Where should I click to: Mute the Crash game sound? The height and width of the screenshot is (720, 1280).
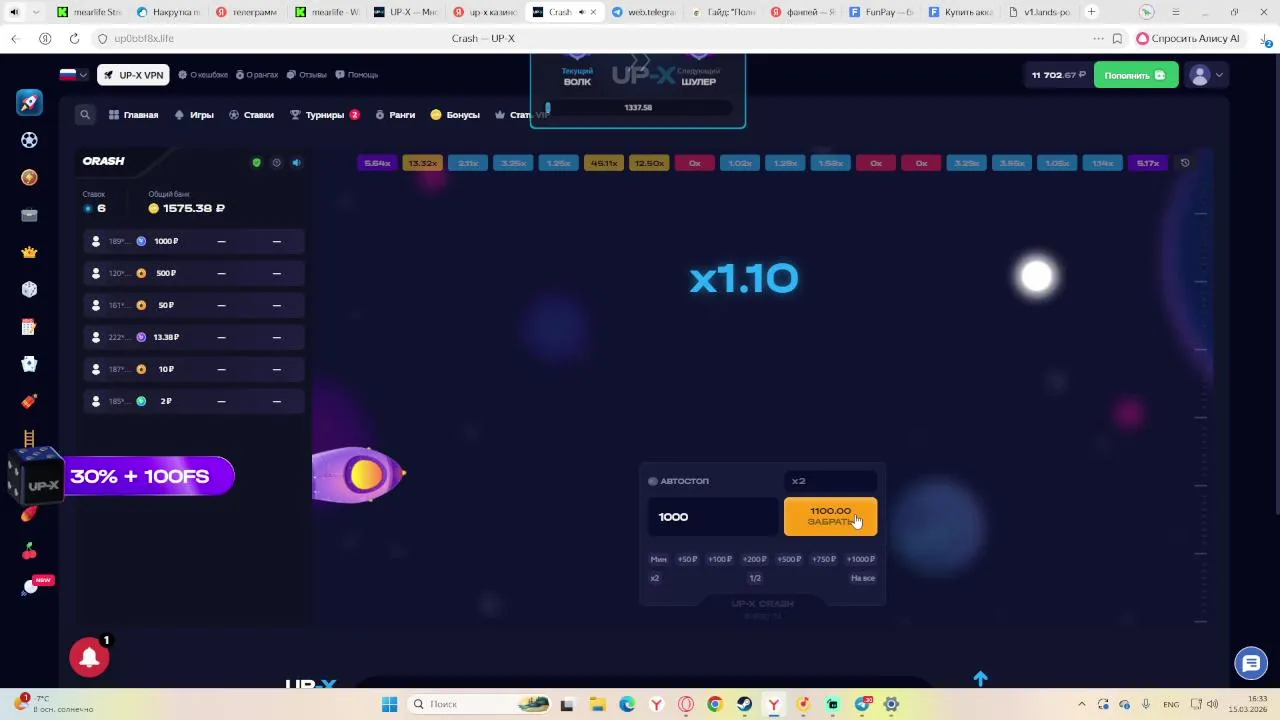point(296,162)
